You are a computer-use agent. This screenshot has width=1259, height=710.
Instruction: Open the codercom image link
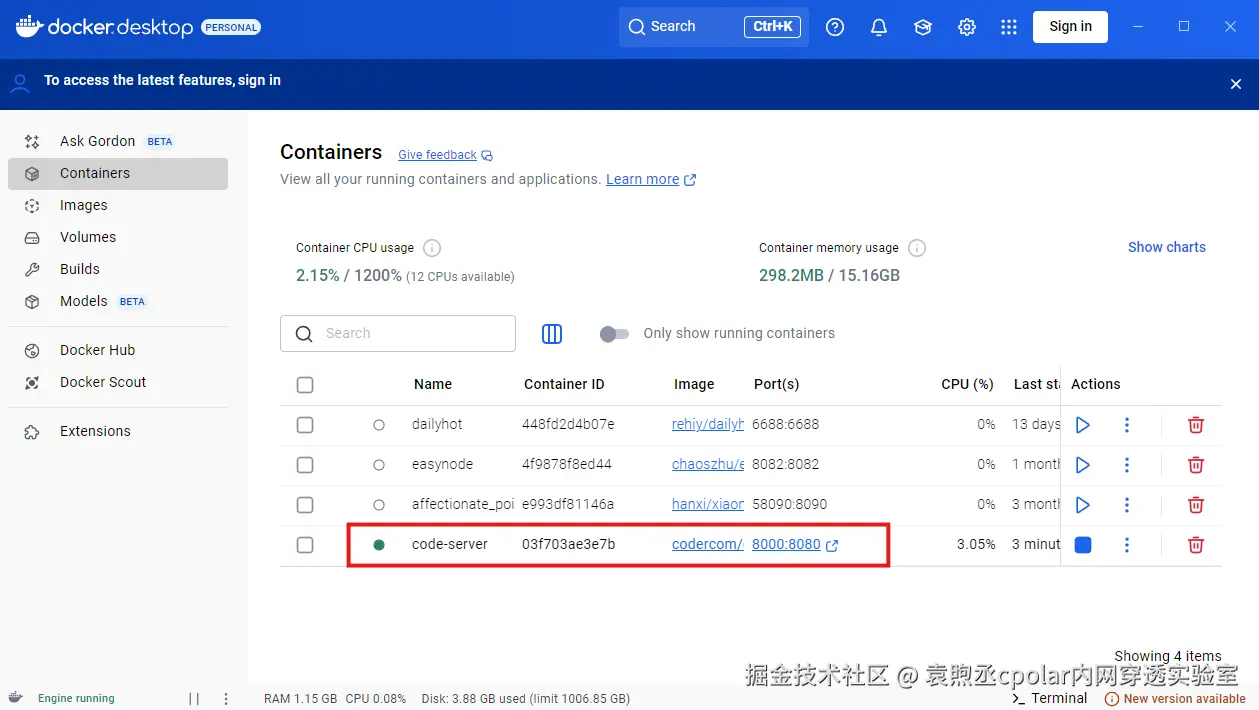point(708,544)
